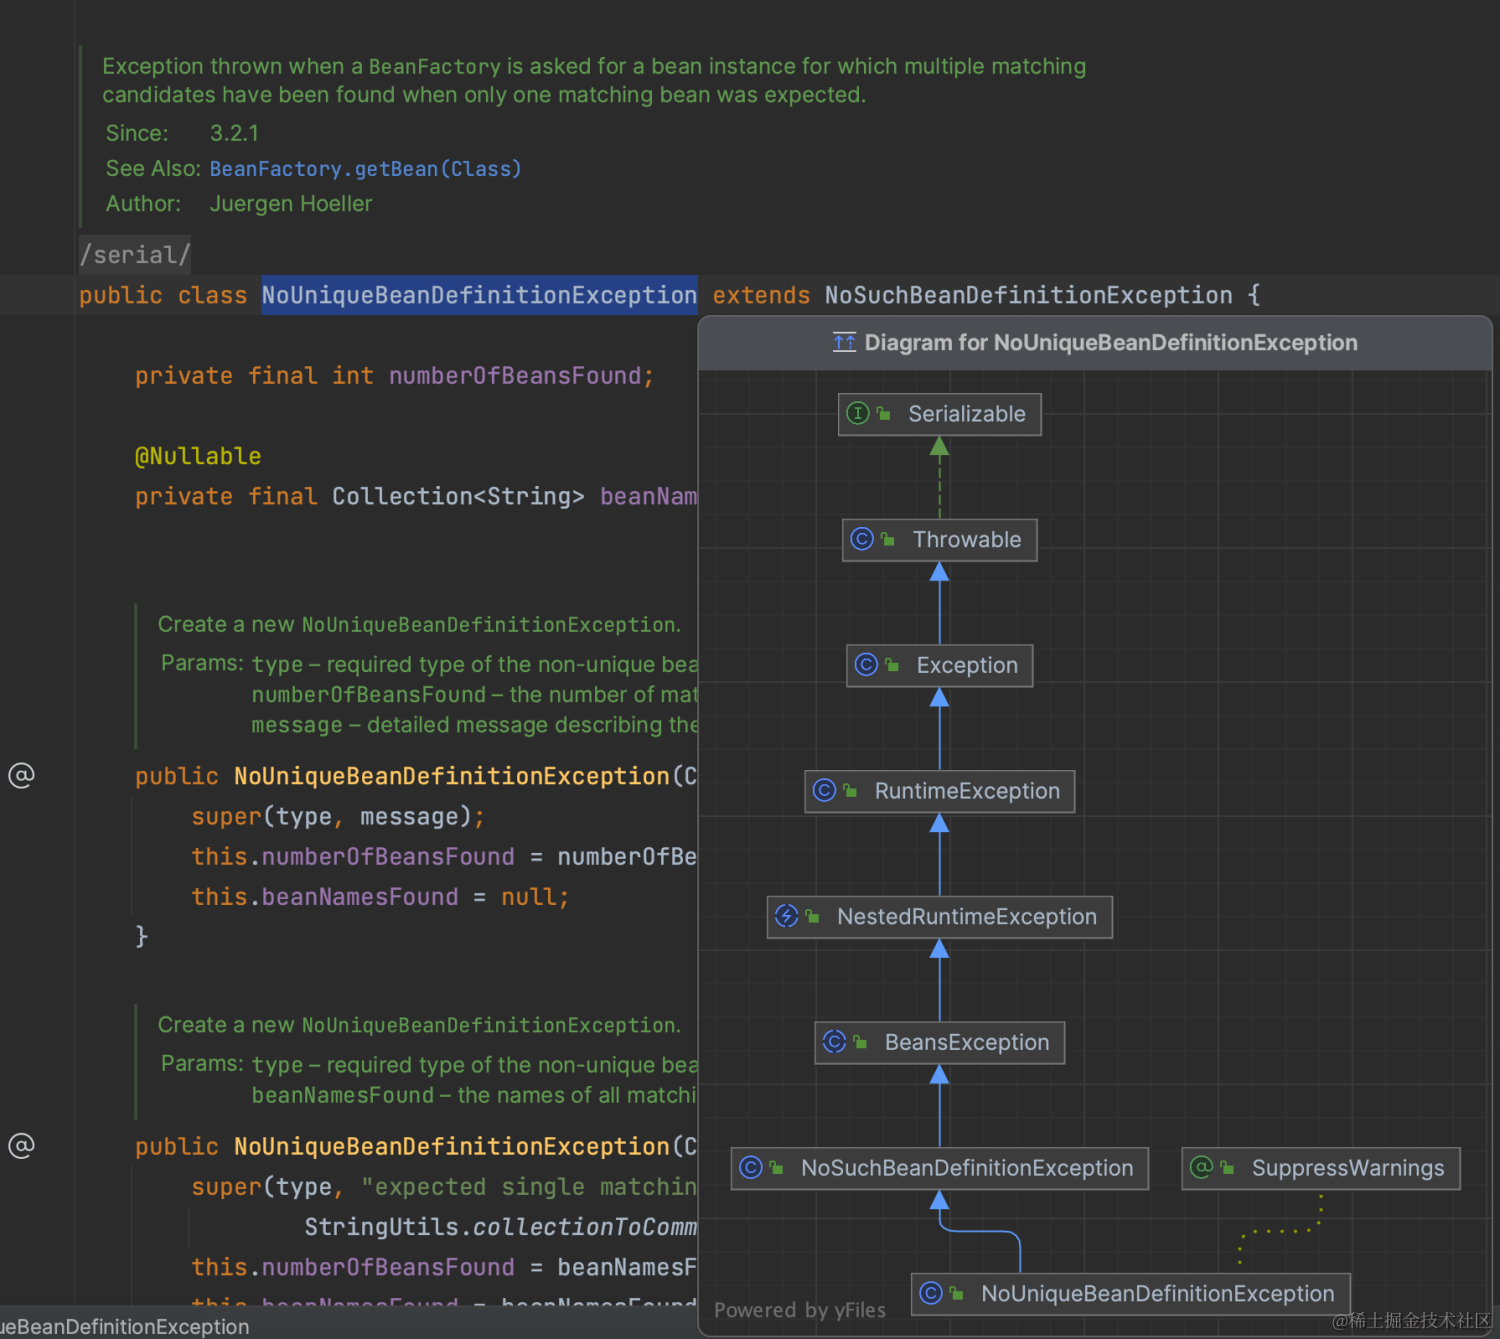
Task: Click NoSuchBeanDefinitionException after extends keyword
Action: pos(1028,295)
